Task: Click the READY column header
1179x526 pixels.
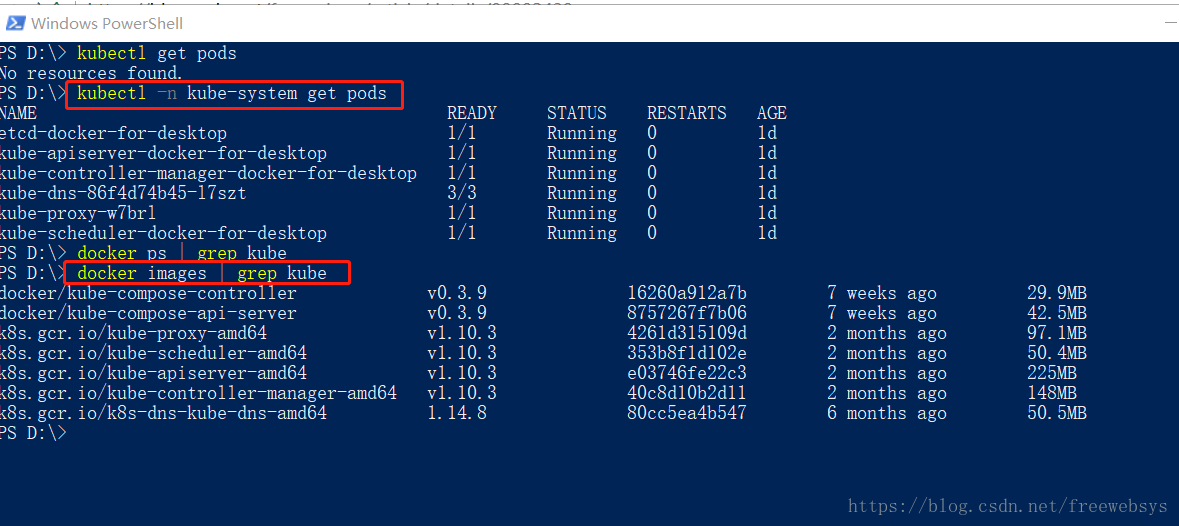Action: click(x=471, y=113)
